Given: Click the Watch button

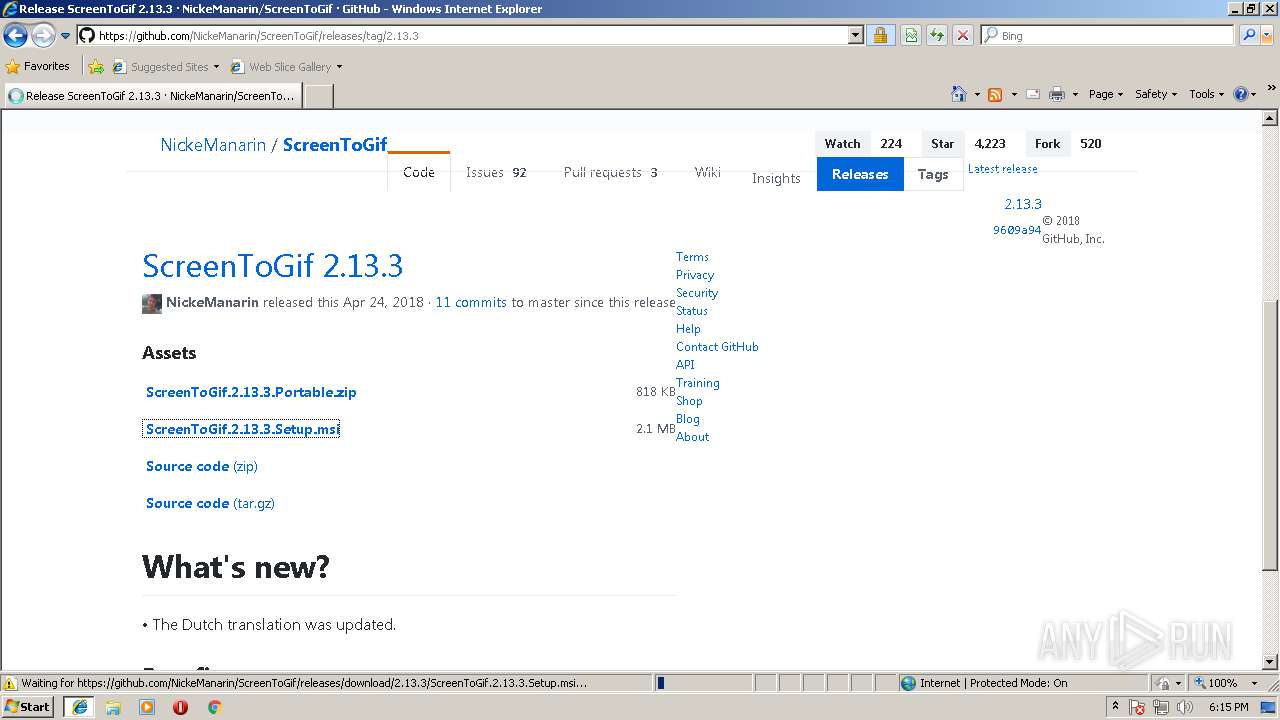Looking at the screenshot, I should (x=842, y=143).
